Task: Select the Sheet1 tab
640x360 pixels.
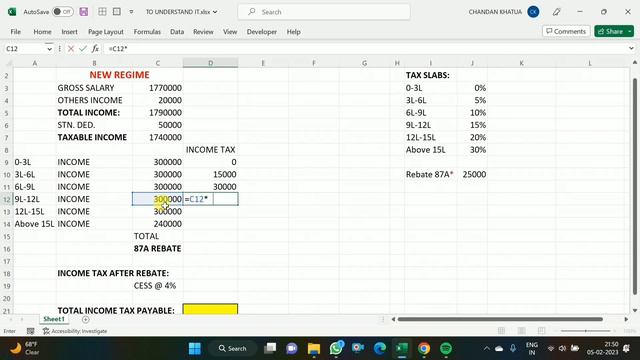Action: pos(54,319)
